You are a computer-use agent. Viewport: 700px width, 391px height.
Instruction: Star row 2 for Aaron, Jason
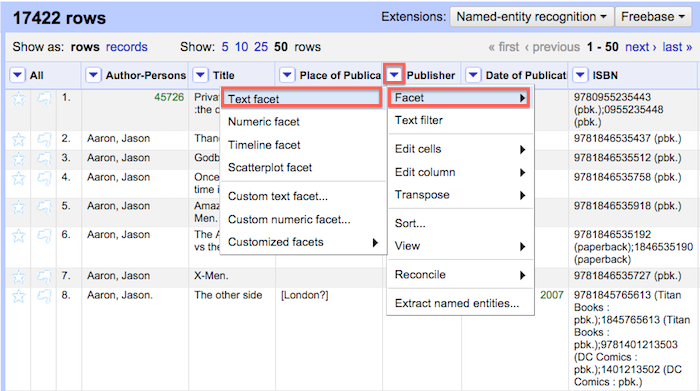pyautogui.click(x=18, y=140)
